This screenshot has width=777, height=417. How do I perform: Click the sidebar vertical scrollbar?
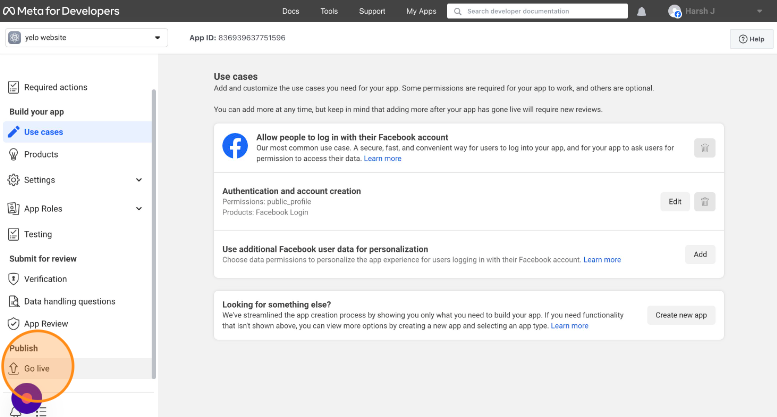[154, 234]
